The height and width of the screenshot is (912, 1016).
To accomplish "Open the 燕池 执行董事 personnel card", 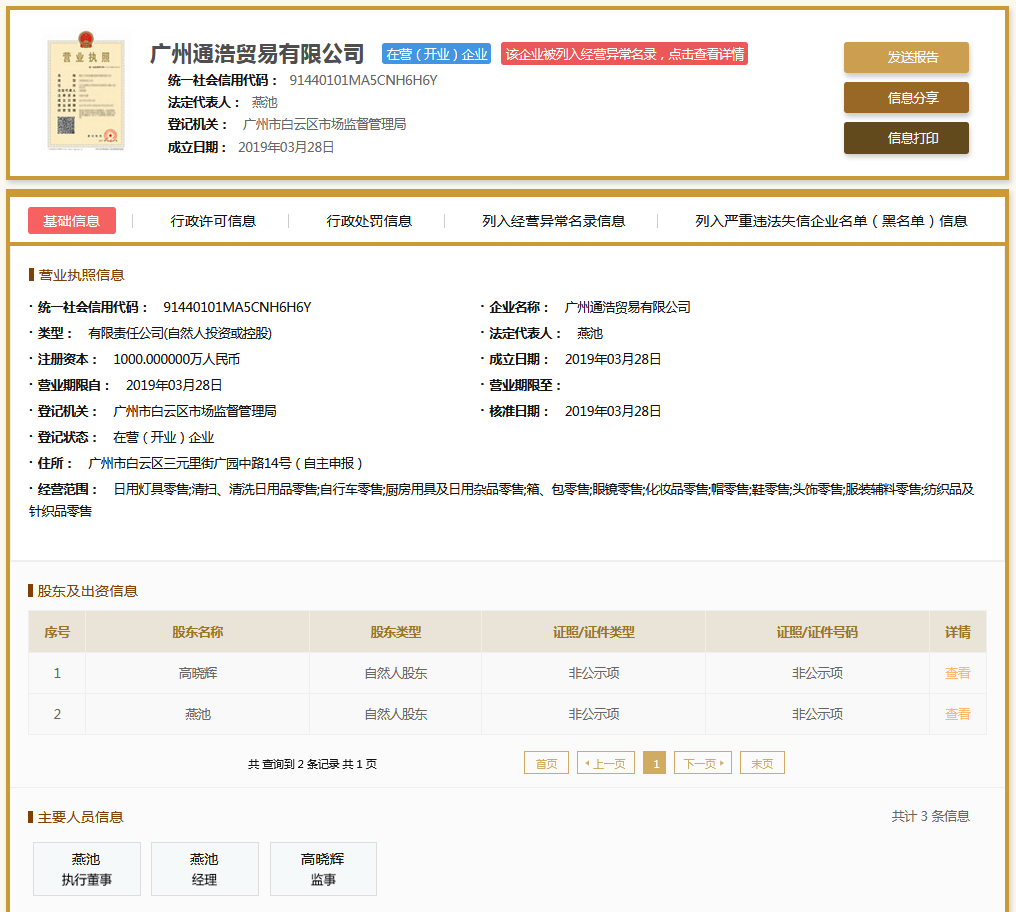I will tap(86, 869).
